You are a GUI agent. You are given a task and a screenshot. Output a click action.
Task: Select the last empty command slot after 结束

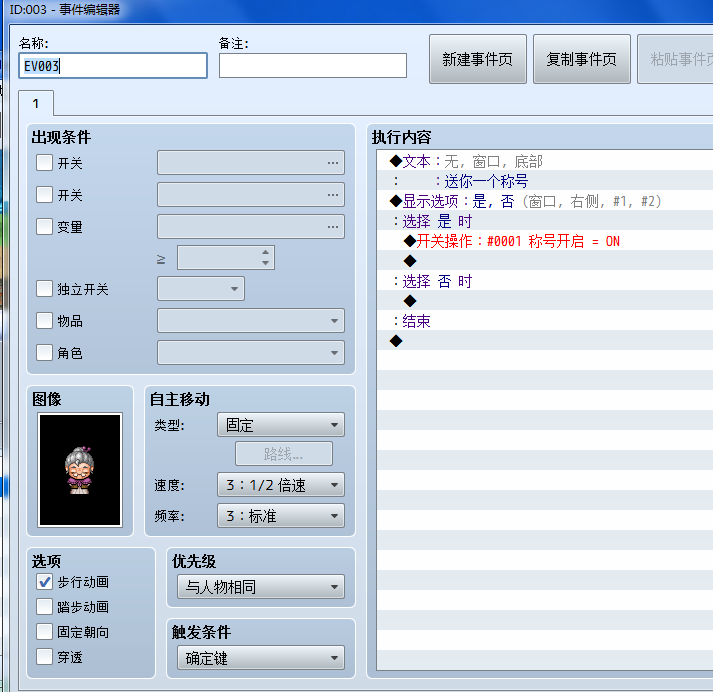545,341
